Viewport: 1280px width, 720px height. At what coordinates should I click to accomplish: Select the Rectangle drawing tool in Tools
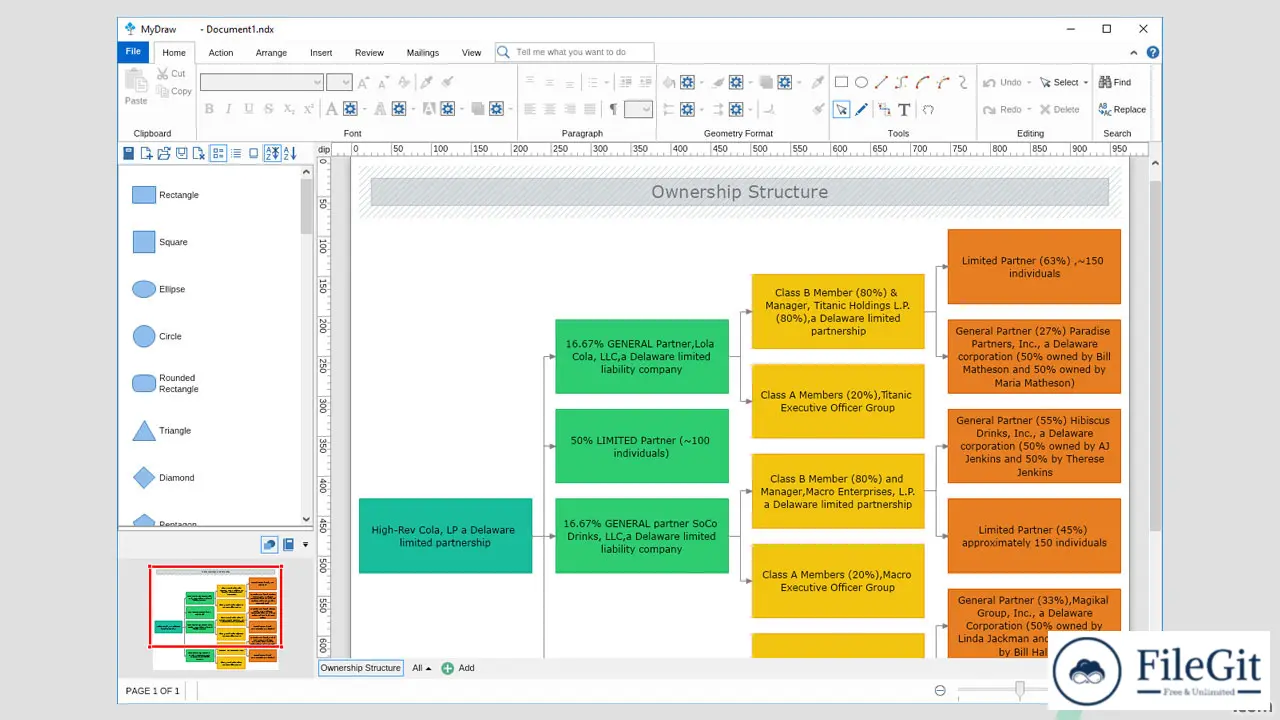[x=841, y=83]
